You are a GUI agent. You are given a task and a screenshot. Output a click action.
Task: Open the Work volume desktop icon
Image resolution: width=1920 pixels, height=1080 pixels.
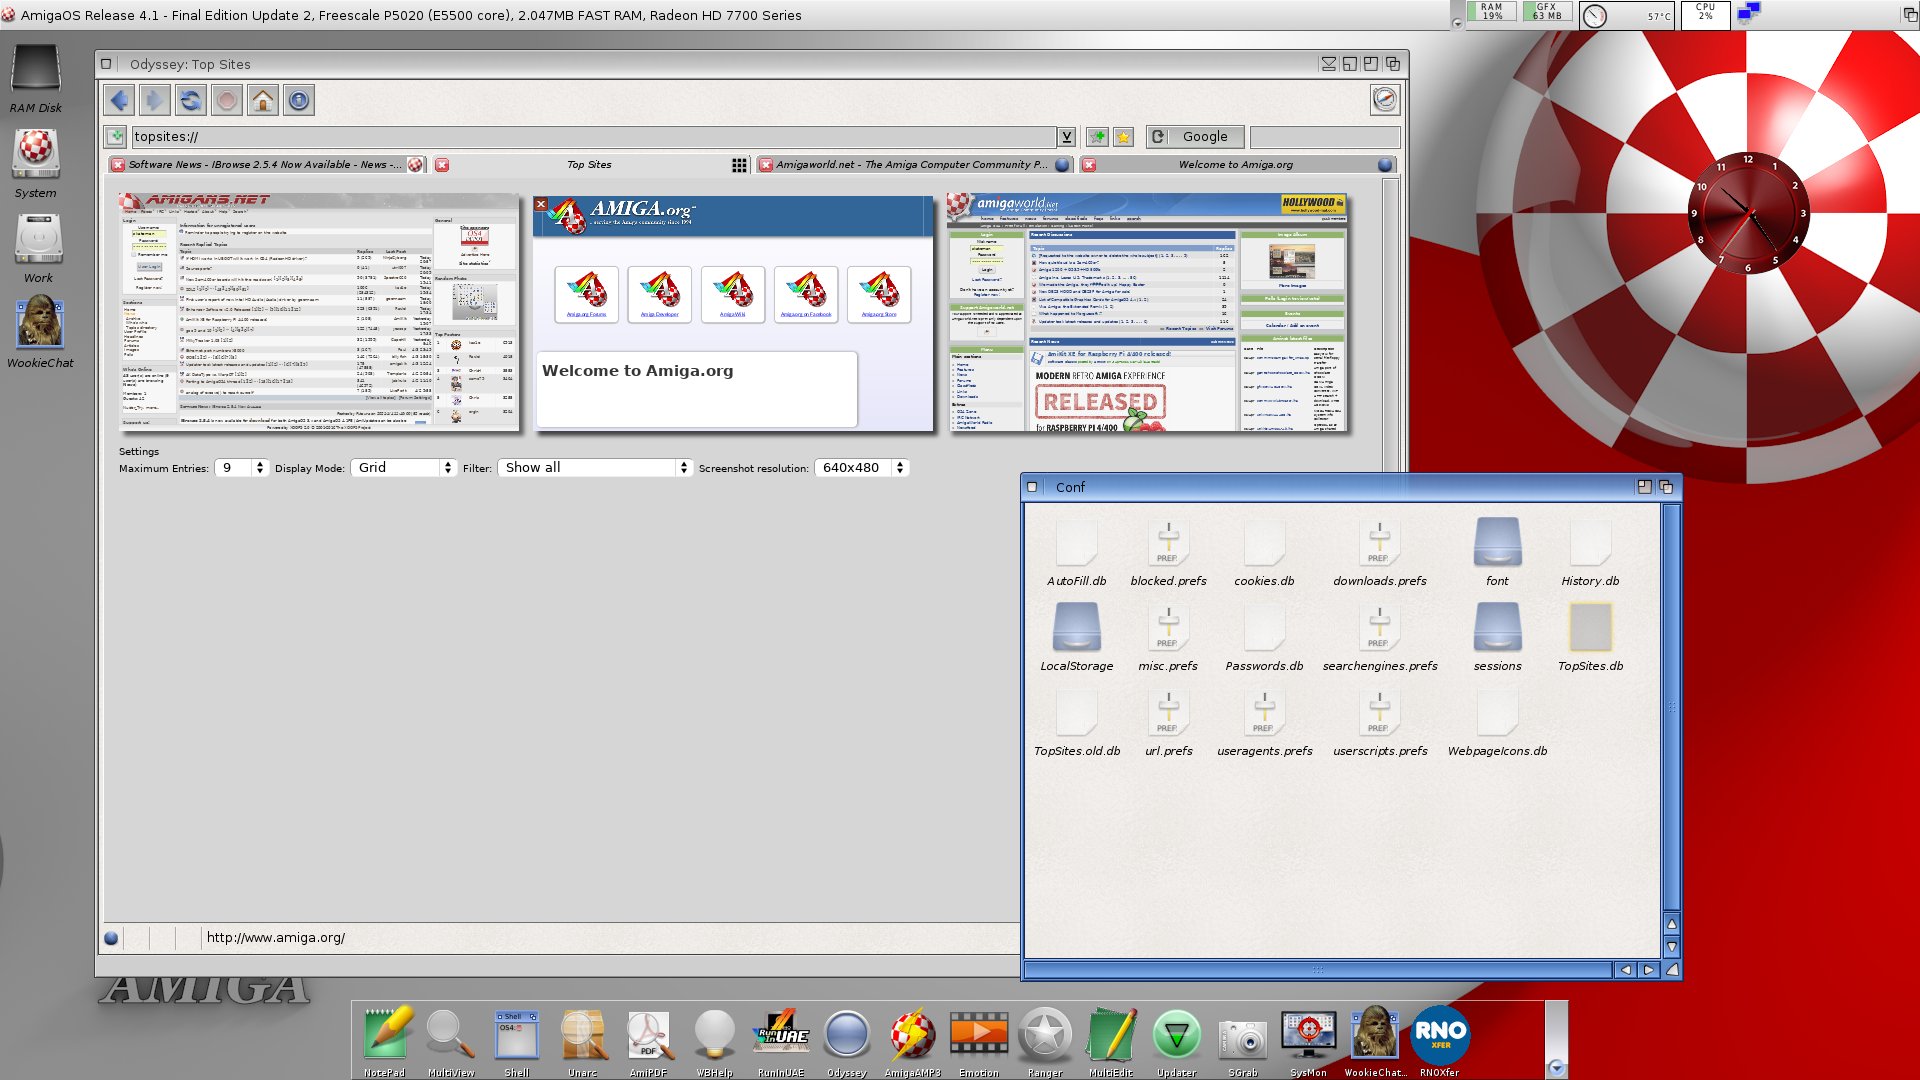38,248
